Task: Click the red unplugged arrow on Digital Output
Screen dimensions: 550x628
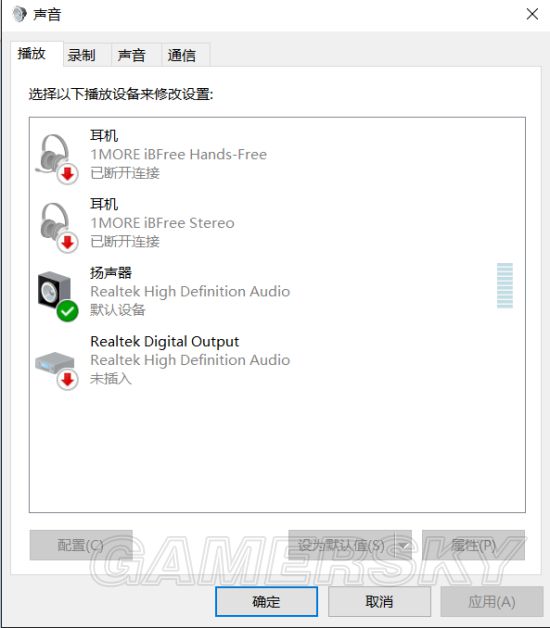Action: point(67,379)
